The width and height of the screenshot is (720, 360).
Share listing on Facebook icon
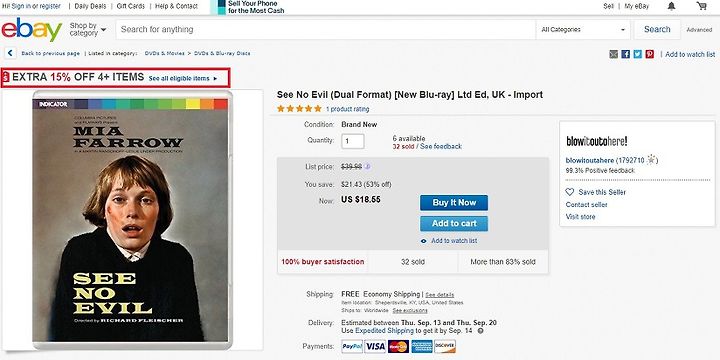click(625, 54)
